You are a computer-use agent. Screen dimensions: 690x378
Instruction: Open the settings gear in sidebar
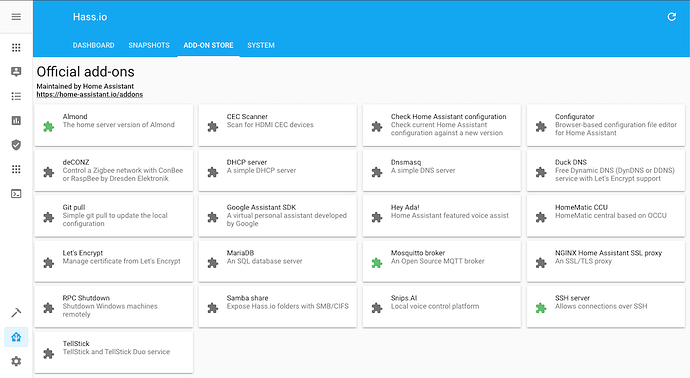[x=16, y=361]
